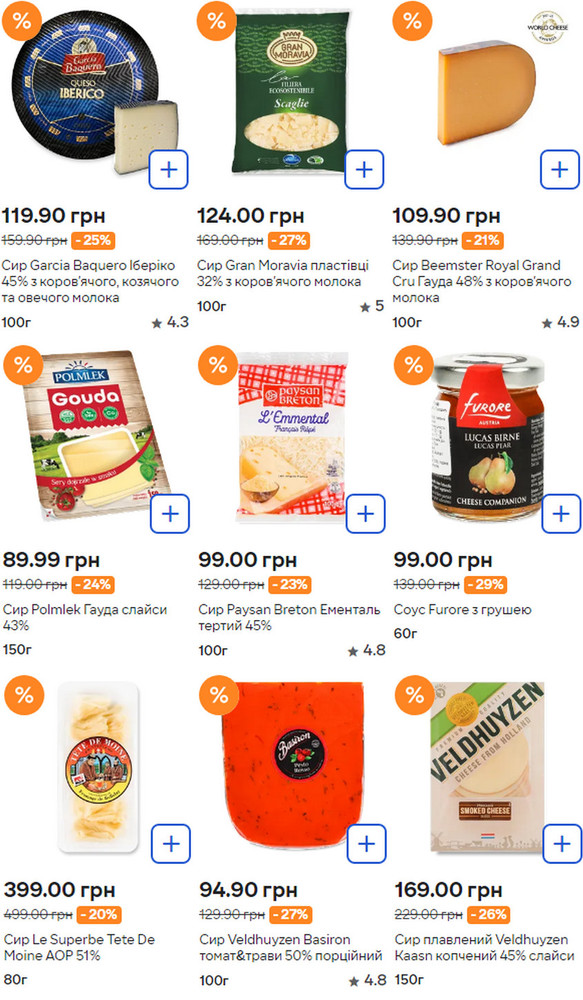The image size is (583, 1000).
Task: Add Garcia Baquero Iberico cheese to cart
Action: coord(168,170)
